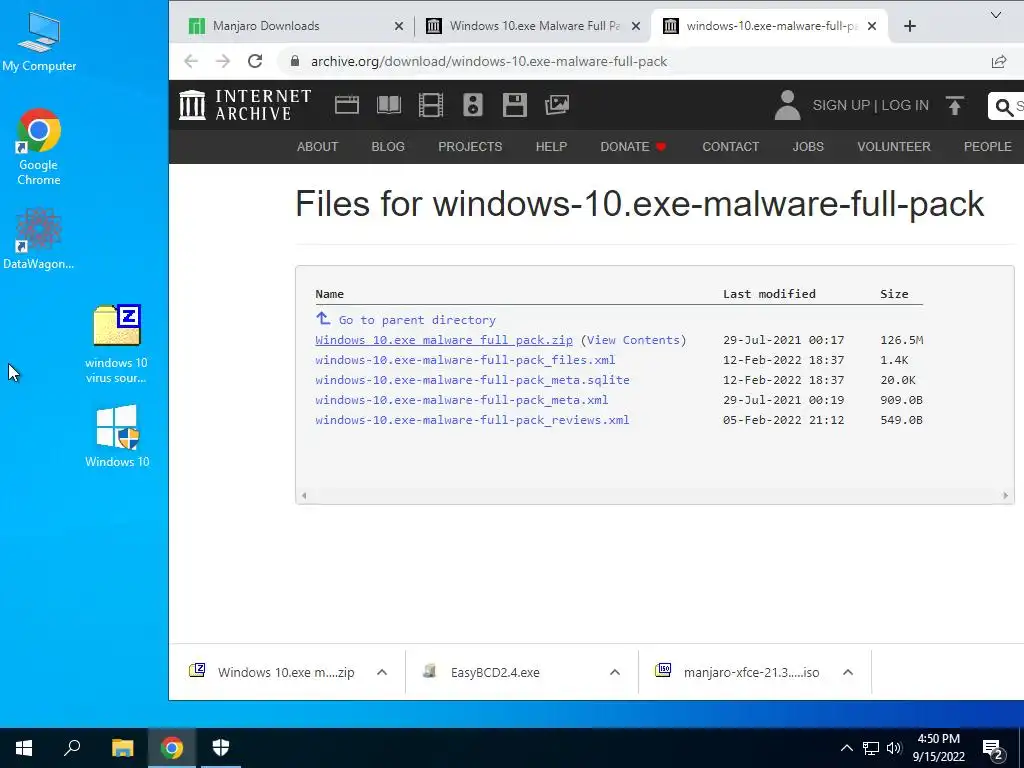Expand options for EasyBCD2.4.exe download
The height and width of the screenshot is (768, 1024).
tap(615, 672)
